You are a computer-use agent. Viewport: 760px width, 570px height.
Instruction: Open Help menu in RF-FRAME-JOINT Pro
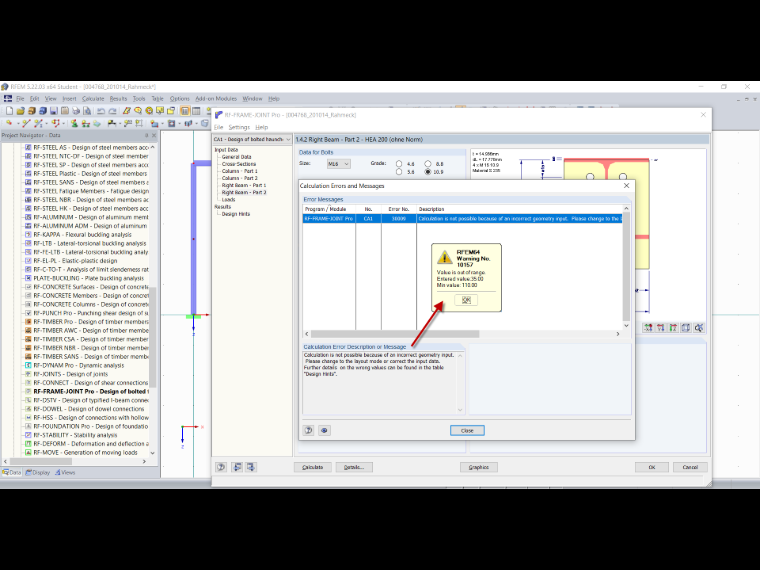pyautogui.click(x=262, y=127)
